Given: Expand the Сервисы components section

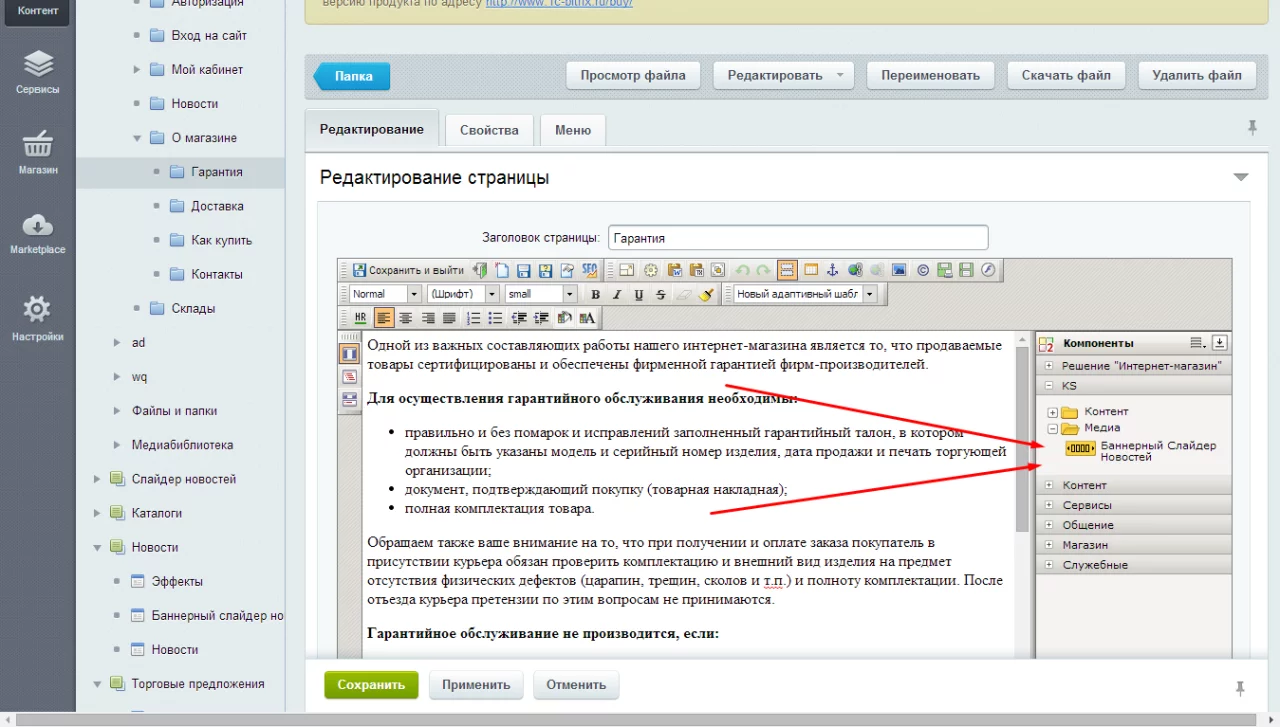Looking at the screenshot, I should 1048,505.
